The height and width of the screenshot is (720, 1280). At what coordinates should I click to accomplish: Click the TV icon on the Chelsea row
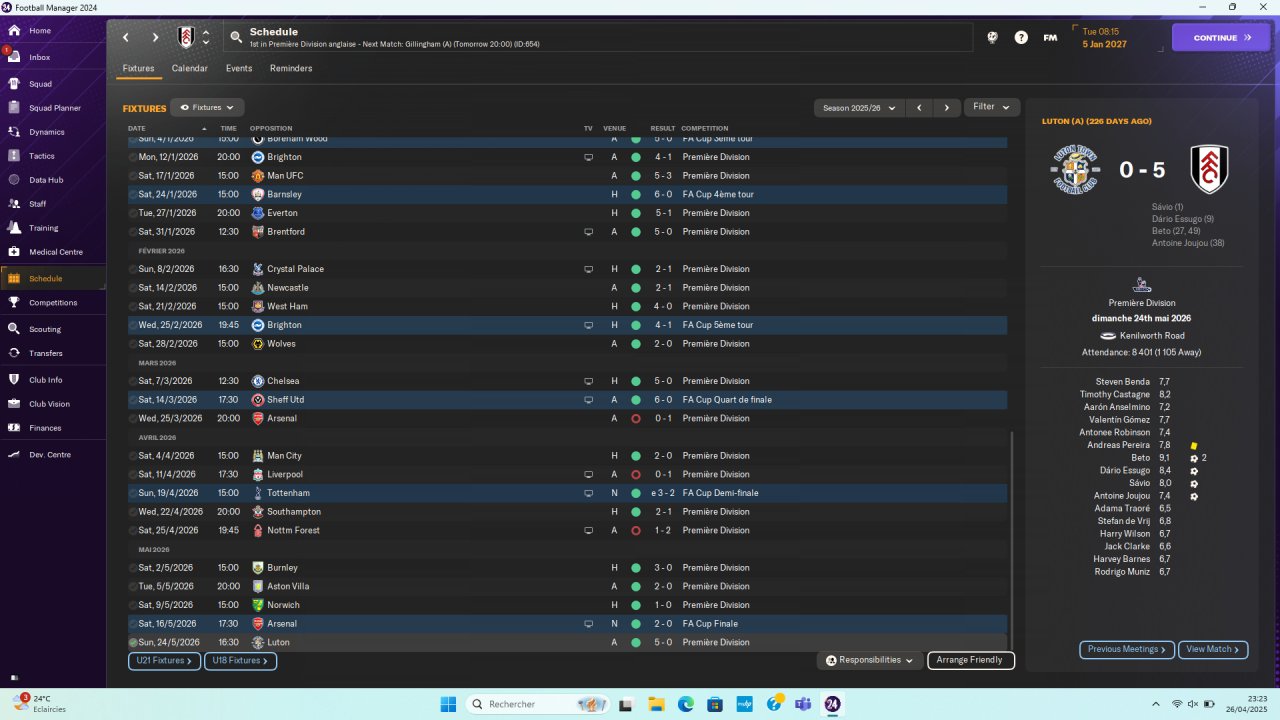589,381
